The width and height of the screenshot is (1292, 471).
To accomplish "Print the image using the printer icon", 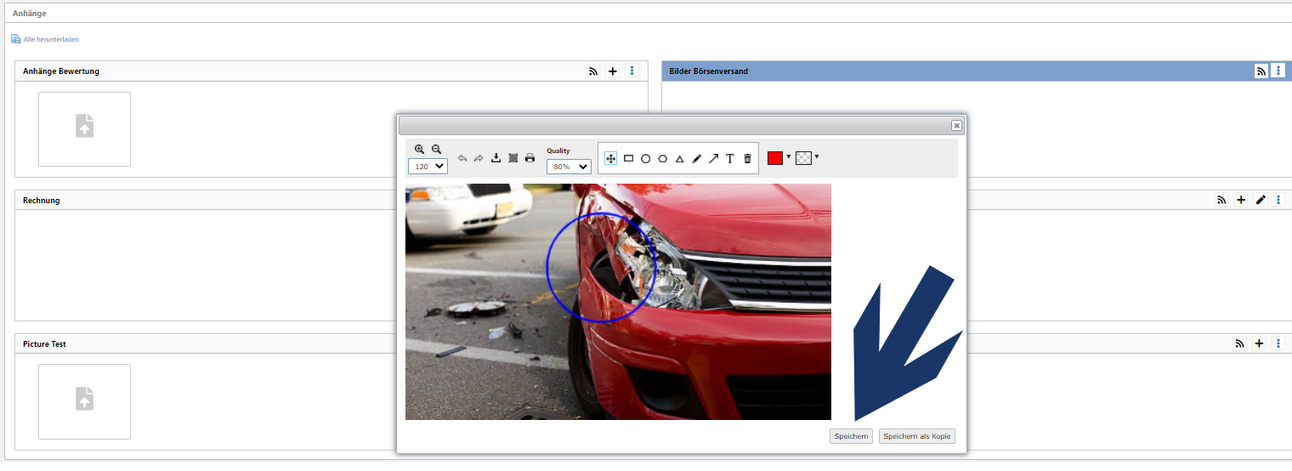I will click(530, 158).
